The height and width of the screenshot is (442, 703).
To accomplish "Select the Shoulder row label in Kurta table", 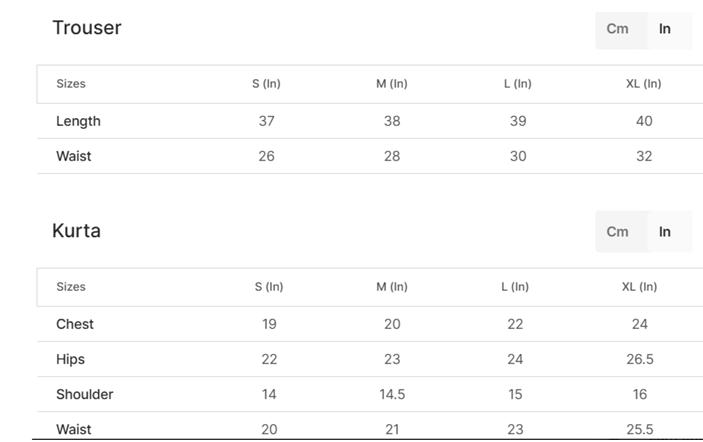I will pos(85,394).
